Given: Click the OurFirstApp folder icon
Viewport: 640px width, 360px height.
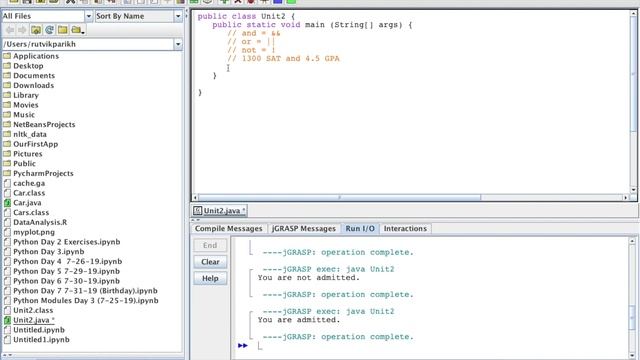Looking at the screenshot, I should pos(7,144).
